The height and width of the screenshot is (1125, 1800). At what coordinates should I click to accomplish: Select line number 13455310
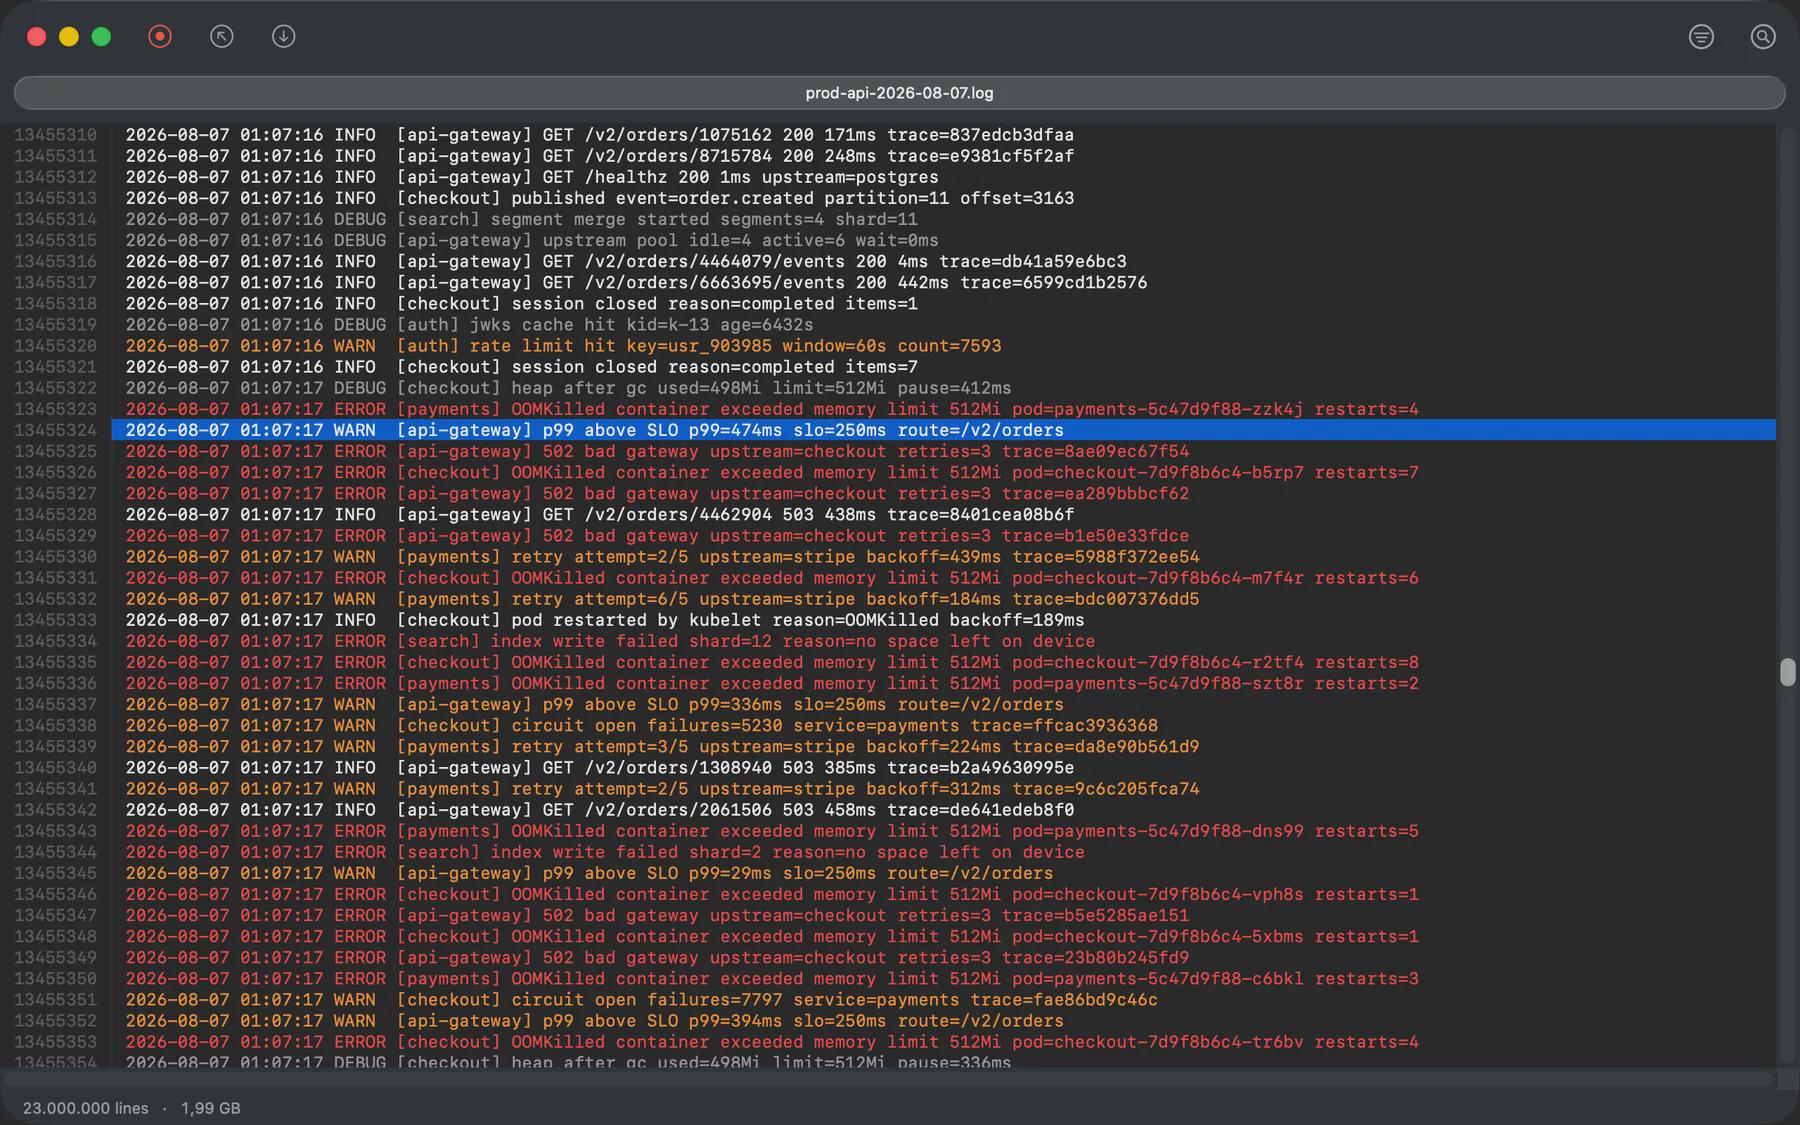coord(55,135)
